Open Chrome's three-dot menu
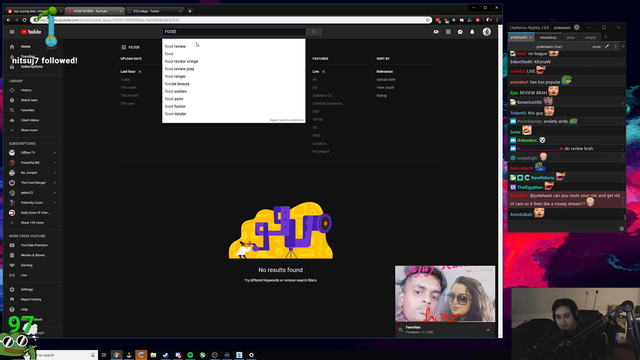This screenshot has width=640, height=360. [x=497, y=20]
